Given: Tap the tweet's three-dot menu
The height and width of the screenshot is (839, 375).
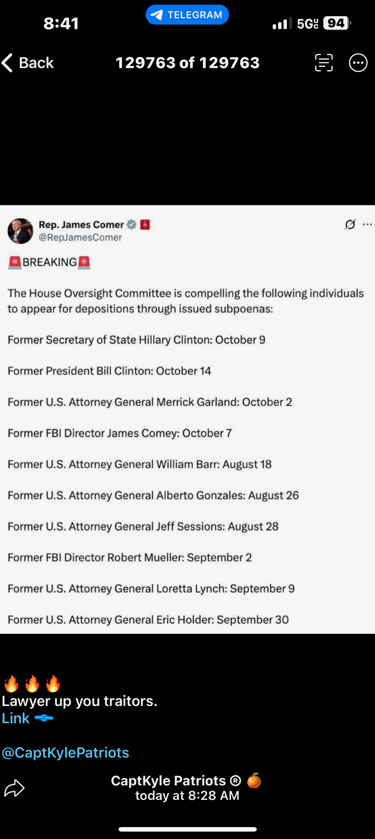Looking at the screenshot, I should pyautogui.click(x=367, y=225).
